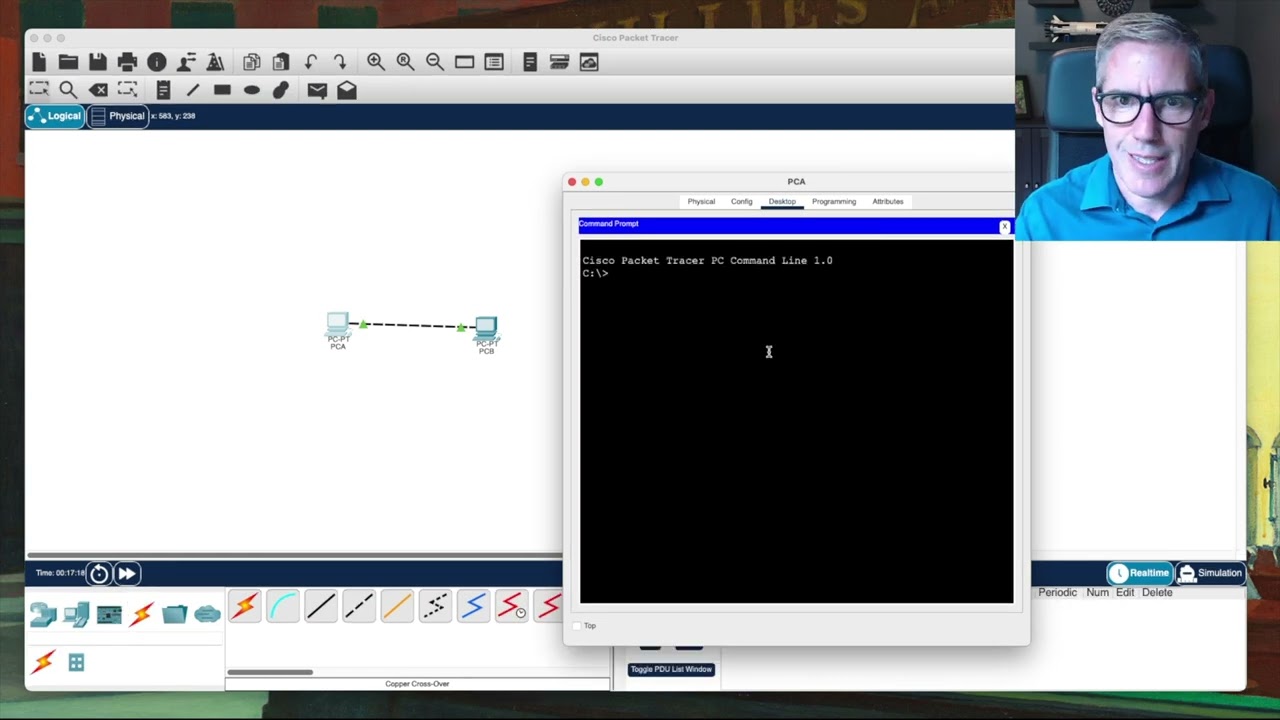Image resolution: width=1280 pixels, height=720 pixels.
Task: Choose the Copper Cross-Over dashed cable
Action: point(359,606)
